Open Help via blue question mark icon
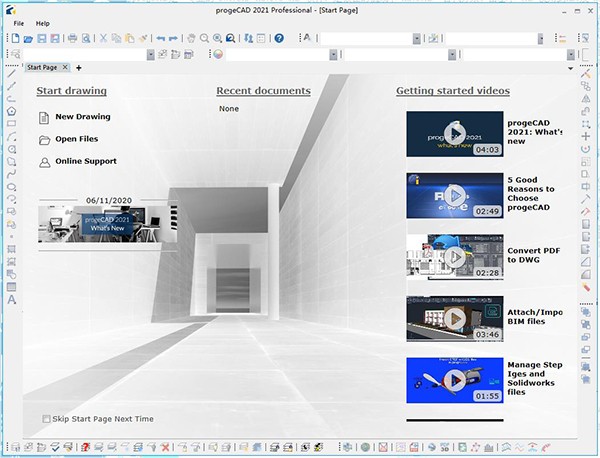This screenshot has width=600, height=458. tap(279, 38)
